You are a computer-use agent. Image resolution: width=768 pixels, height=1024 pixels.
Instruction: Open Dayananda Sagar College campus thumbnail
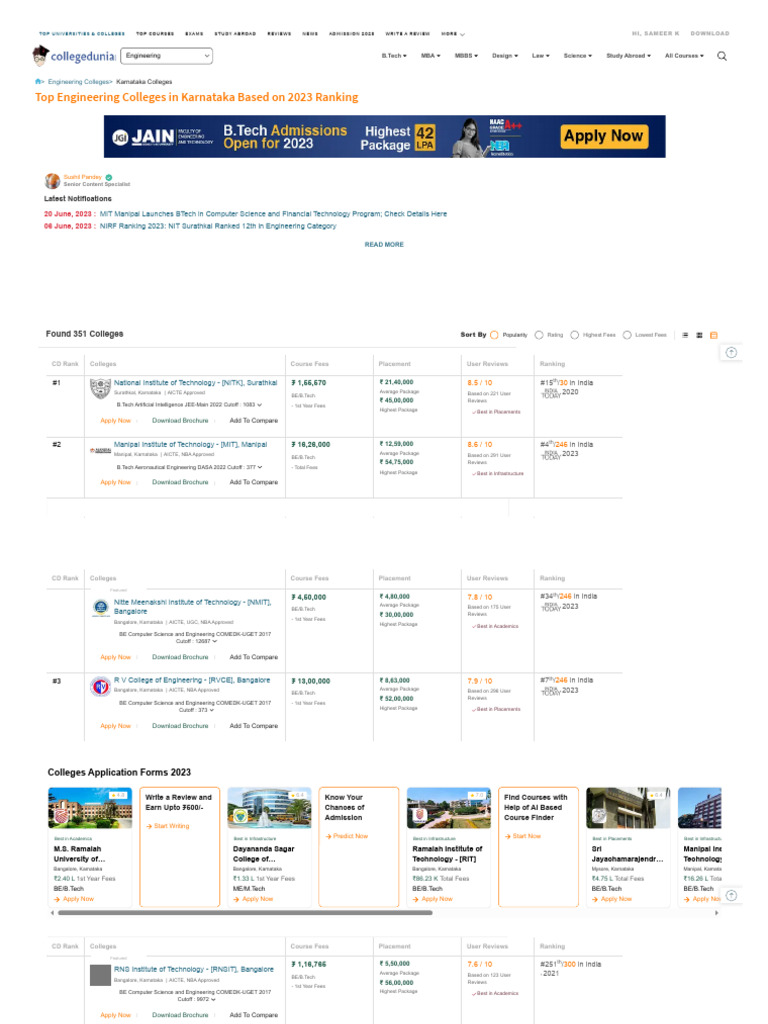pos(269,808)
